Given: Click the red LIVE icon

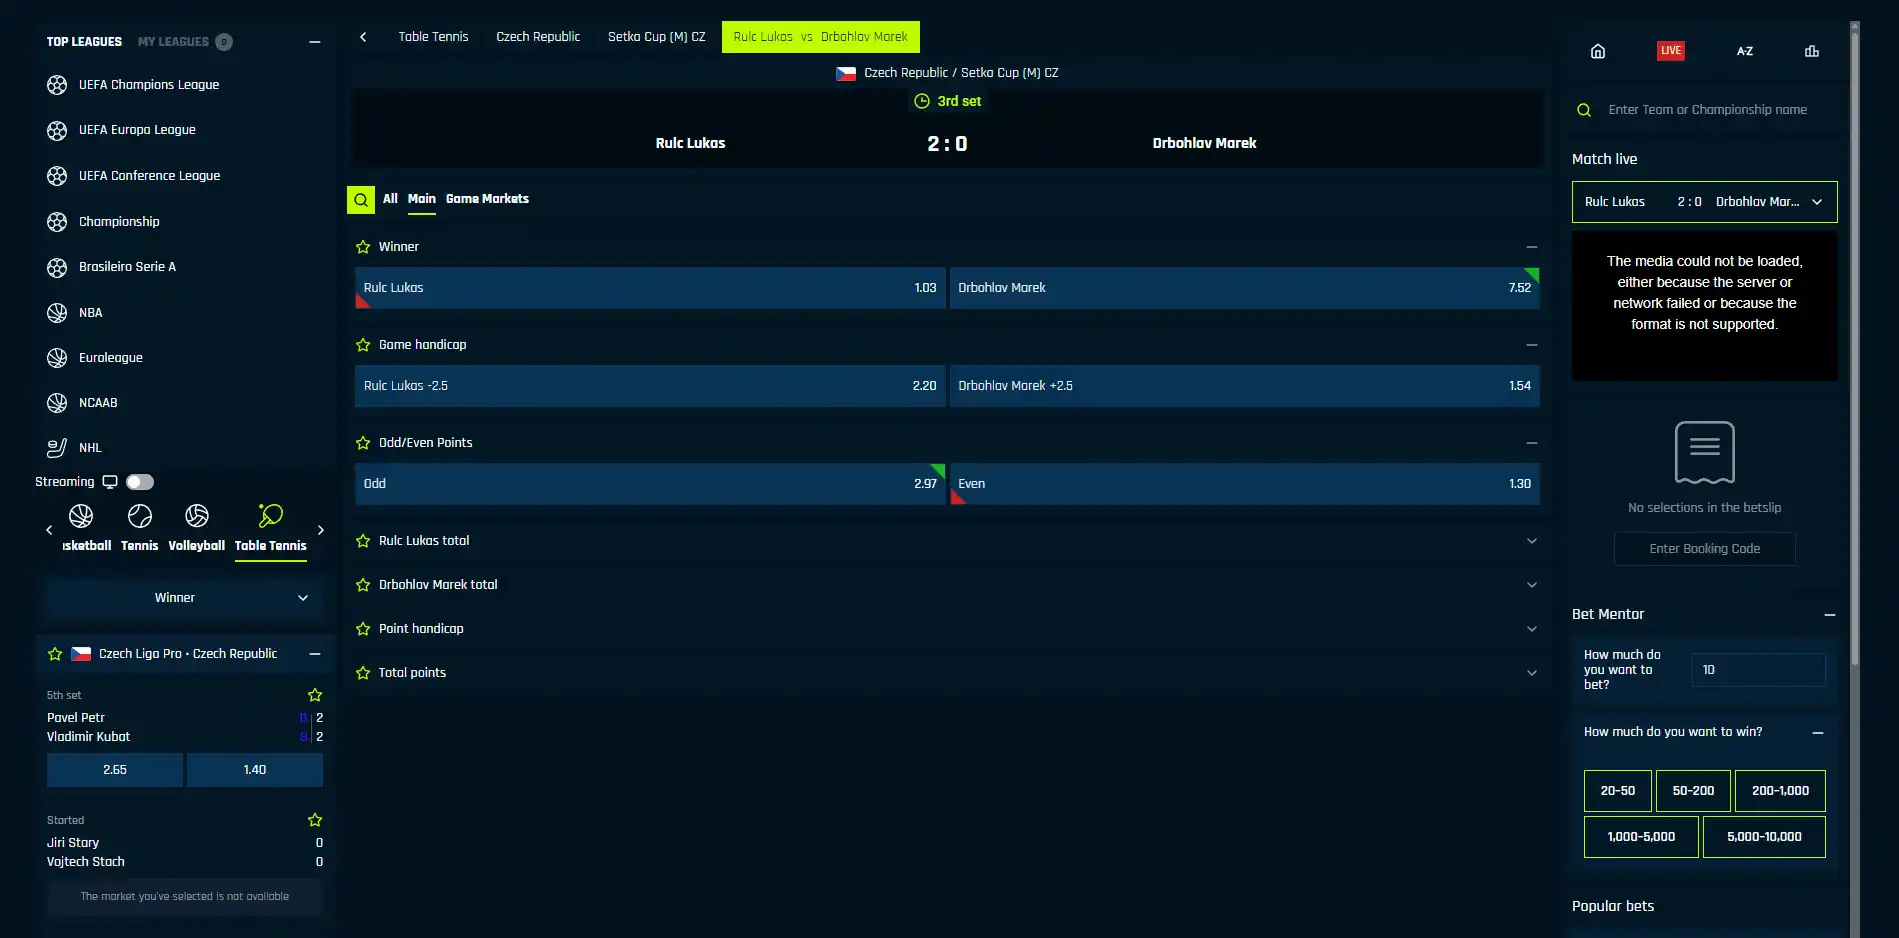Looking at the screenshot, I should pyautogui.click(x=1671, y=51).
